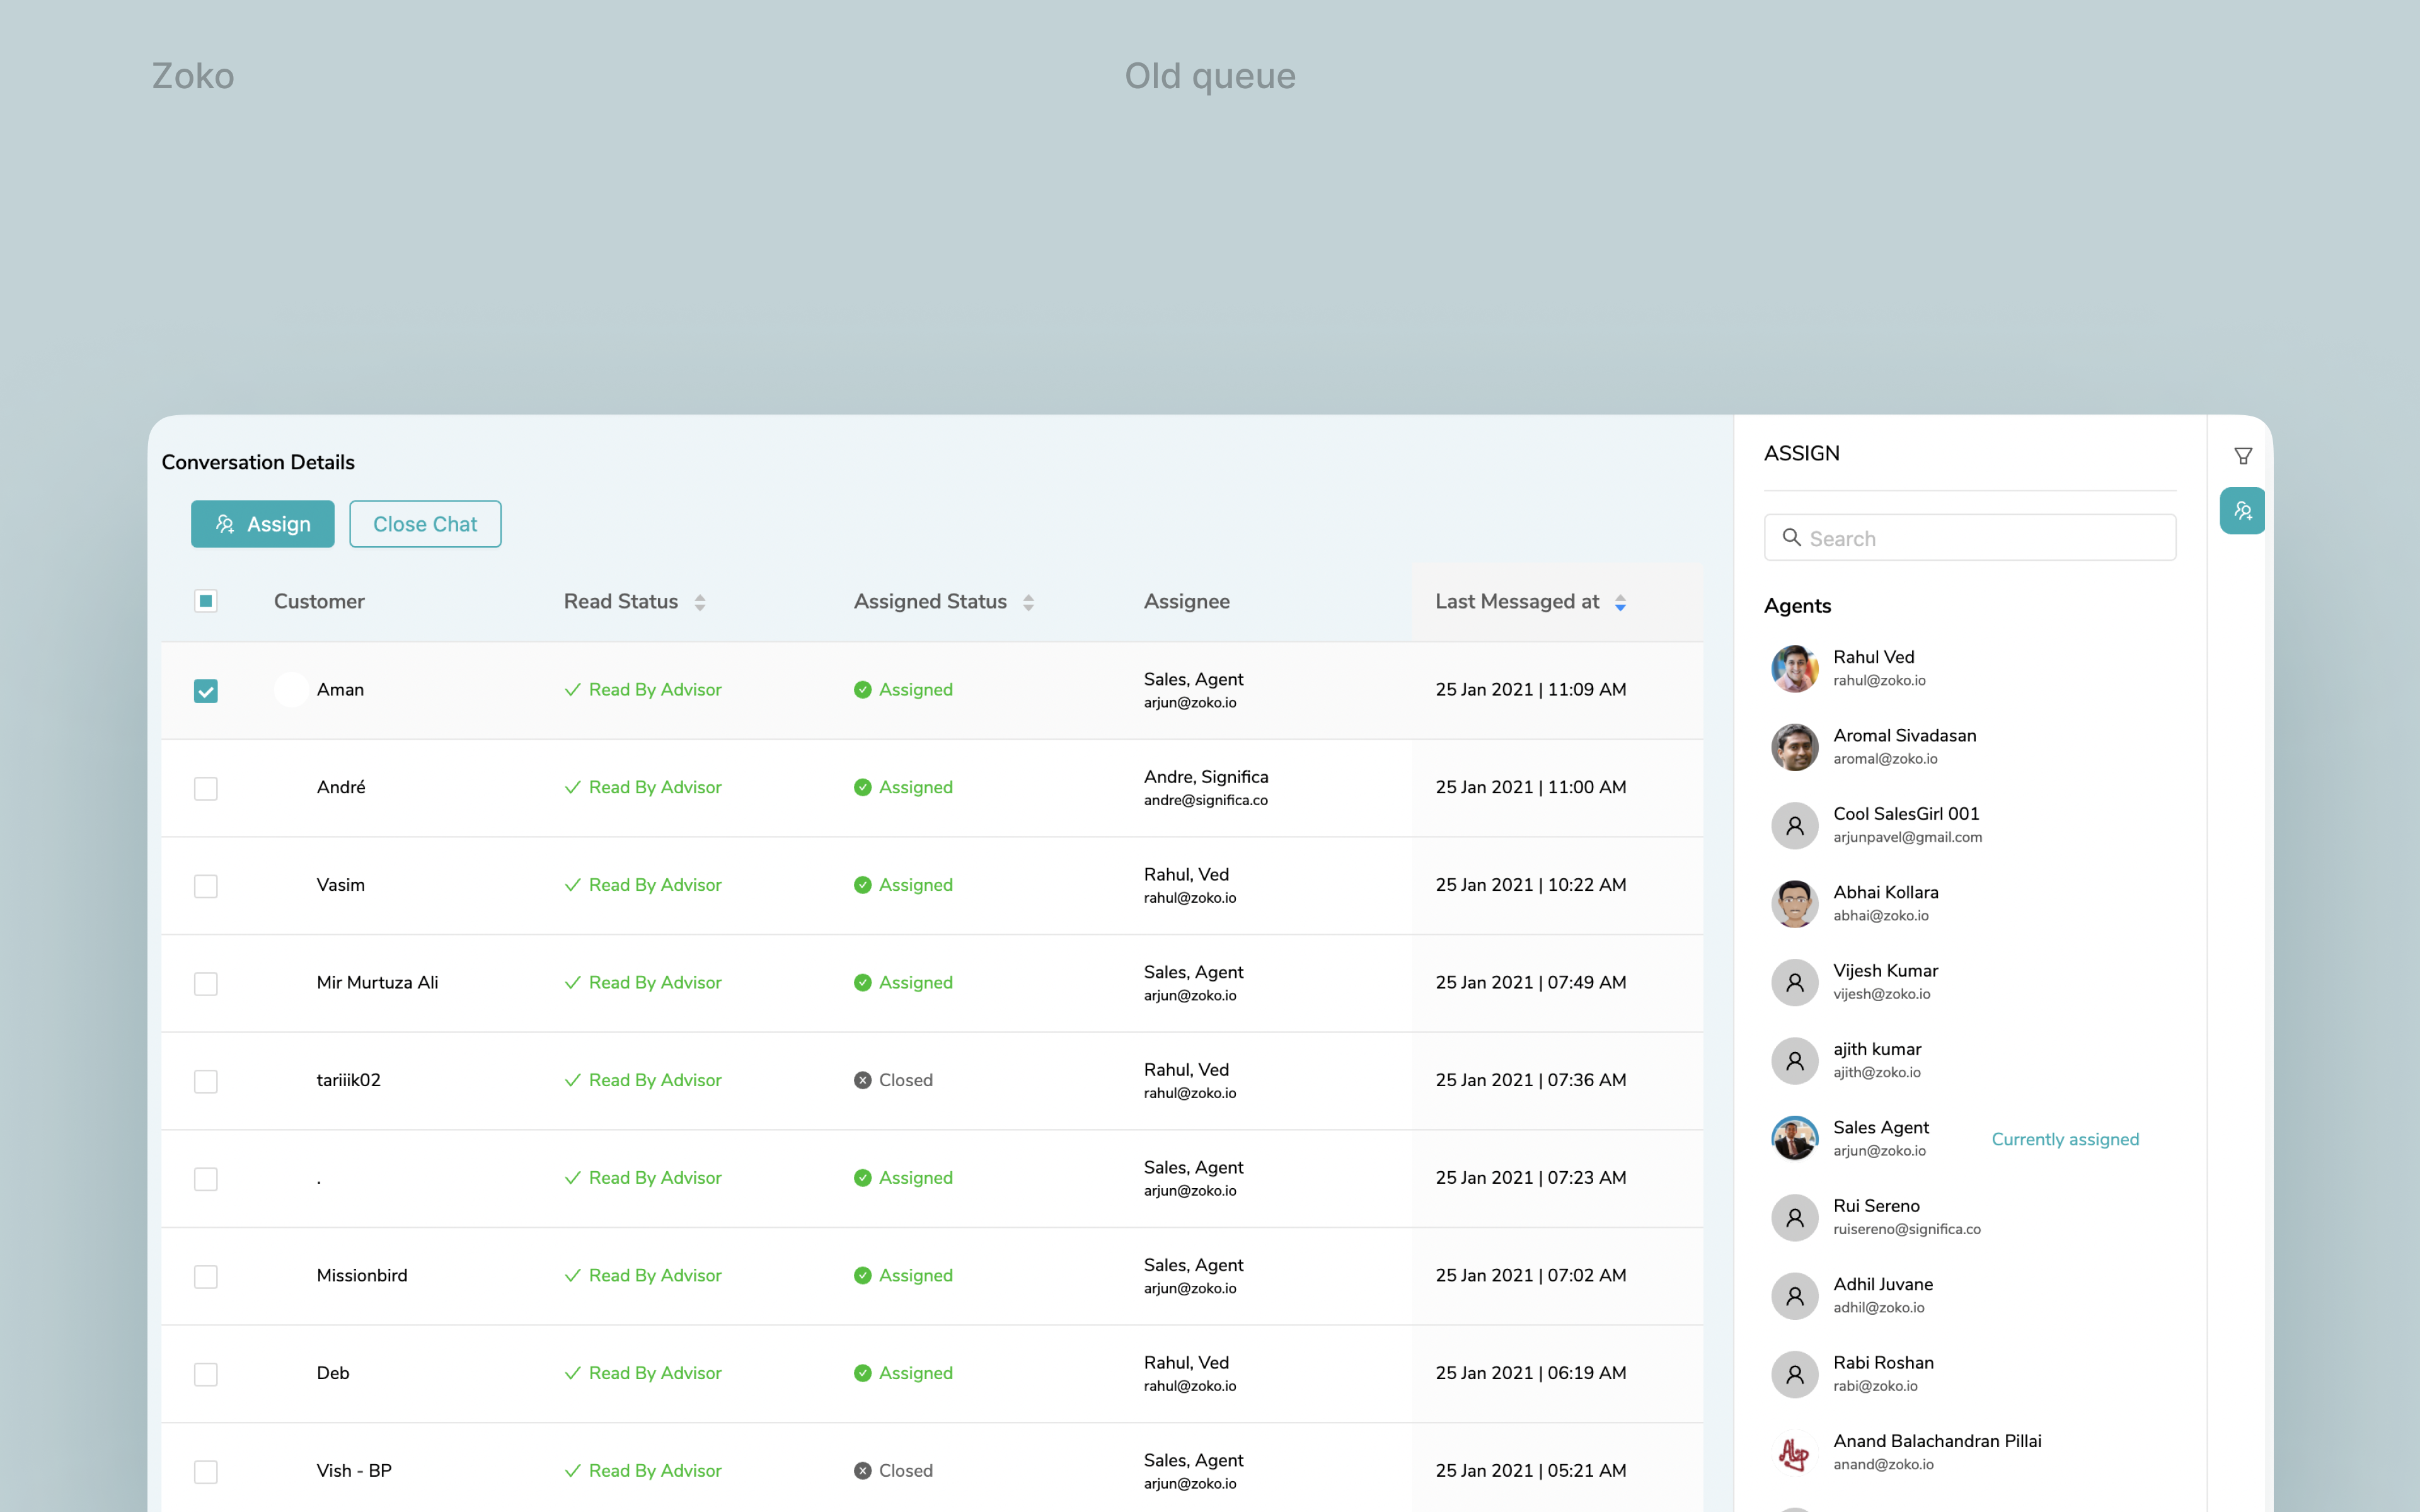Select agent Rahul Ved
This screenshot has height=1512, width=2420.
click(1970, 668)
